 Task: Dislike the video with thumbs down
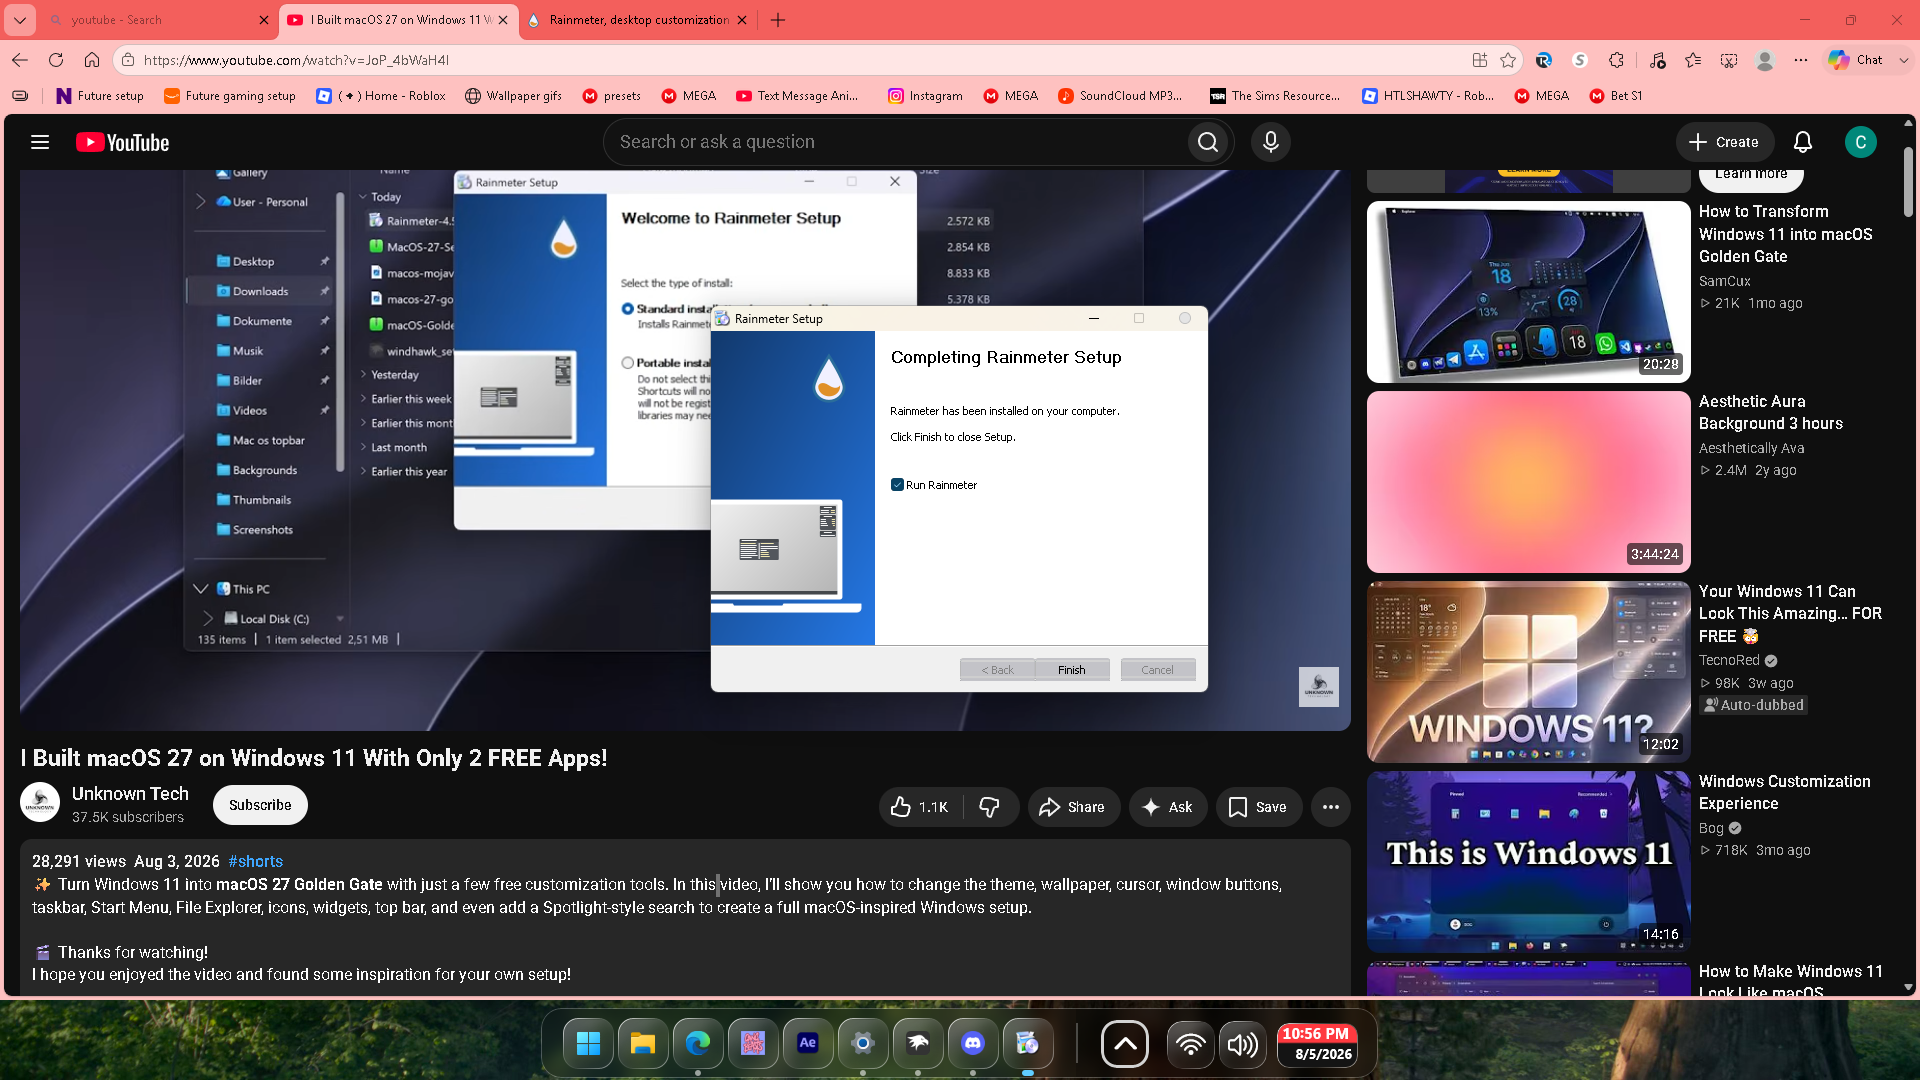[990, 807]
